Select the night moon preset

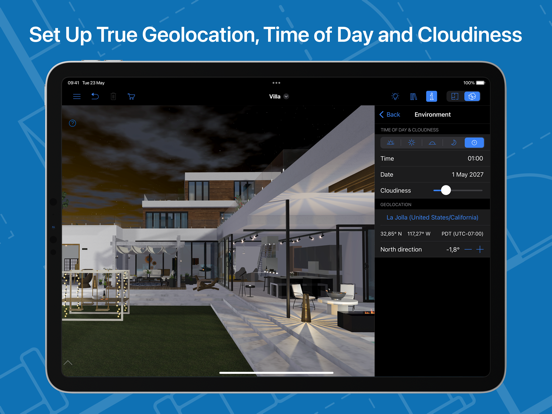(x=453, y=143)
